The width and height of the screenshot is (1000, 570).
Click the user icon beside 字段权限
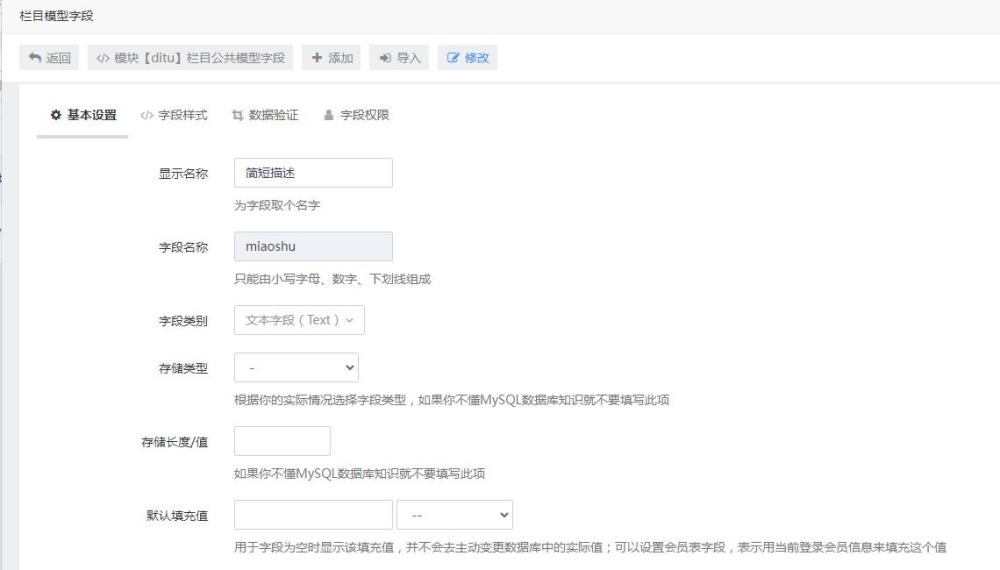(x=328, y=115)
